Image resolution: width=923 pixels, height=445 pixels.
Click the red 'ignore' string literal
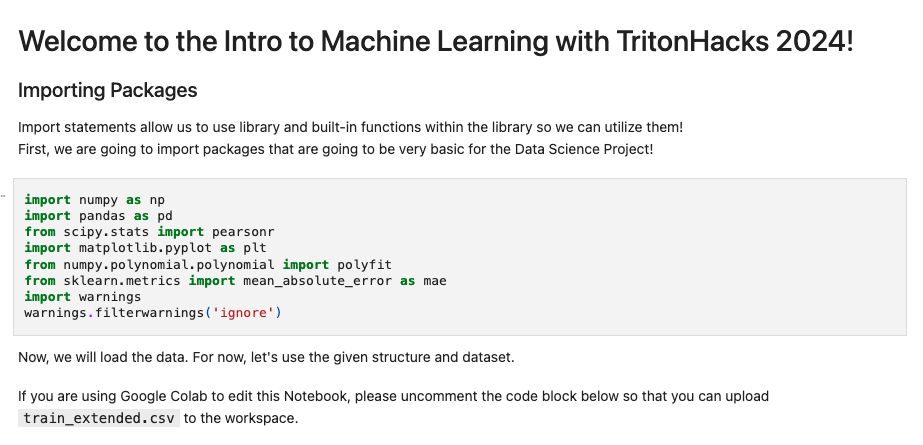pos(242,313)
